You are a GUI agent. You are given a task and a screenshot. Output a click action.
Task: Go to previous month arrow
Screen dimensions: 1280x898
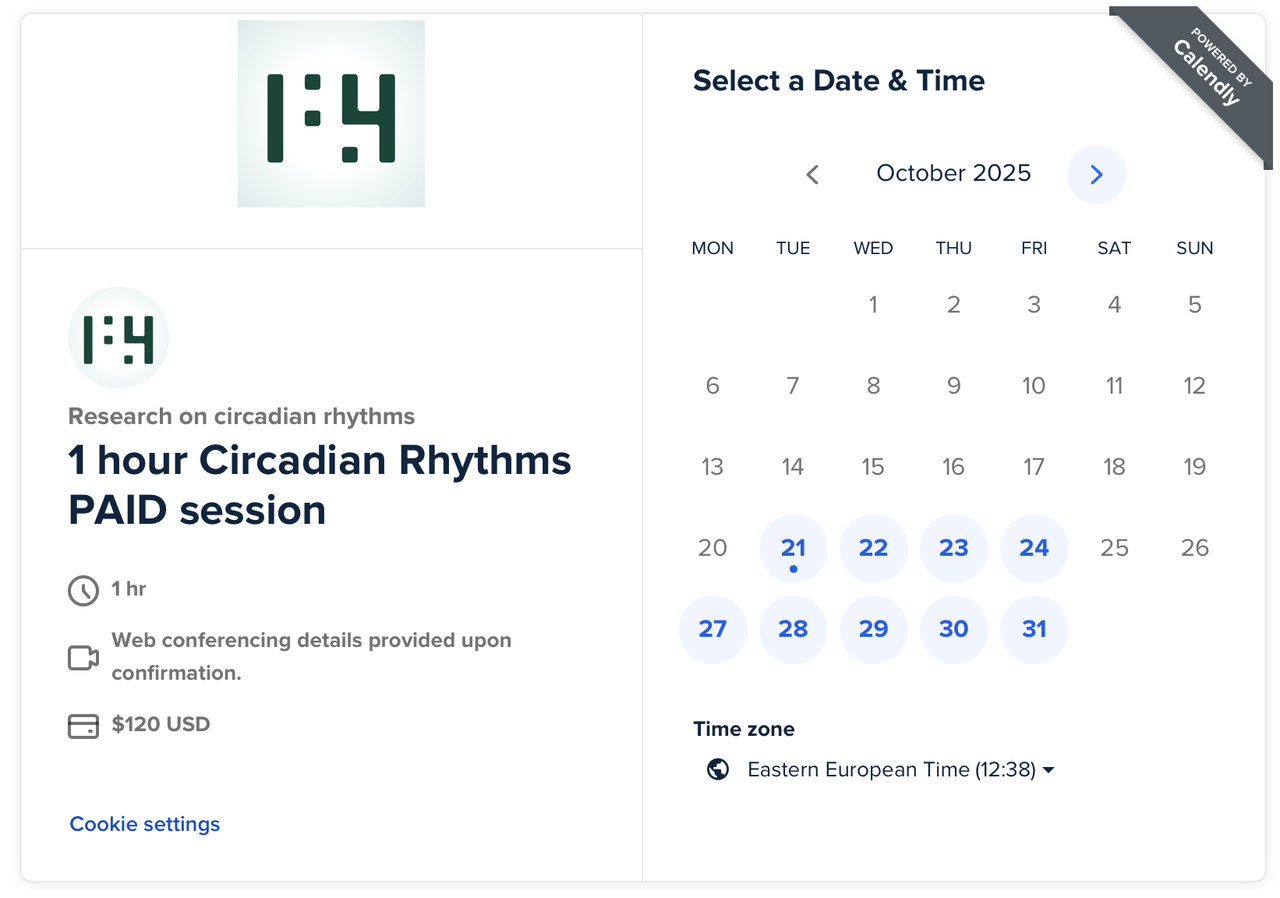pos(813,174)
